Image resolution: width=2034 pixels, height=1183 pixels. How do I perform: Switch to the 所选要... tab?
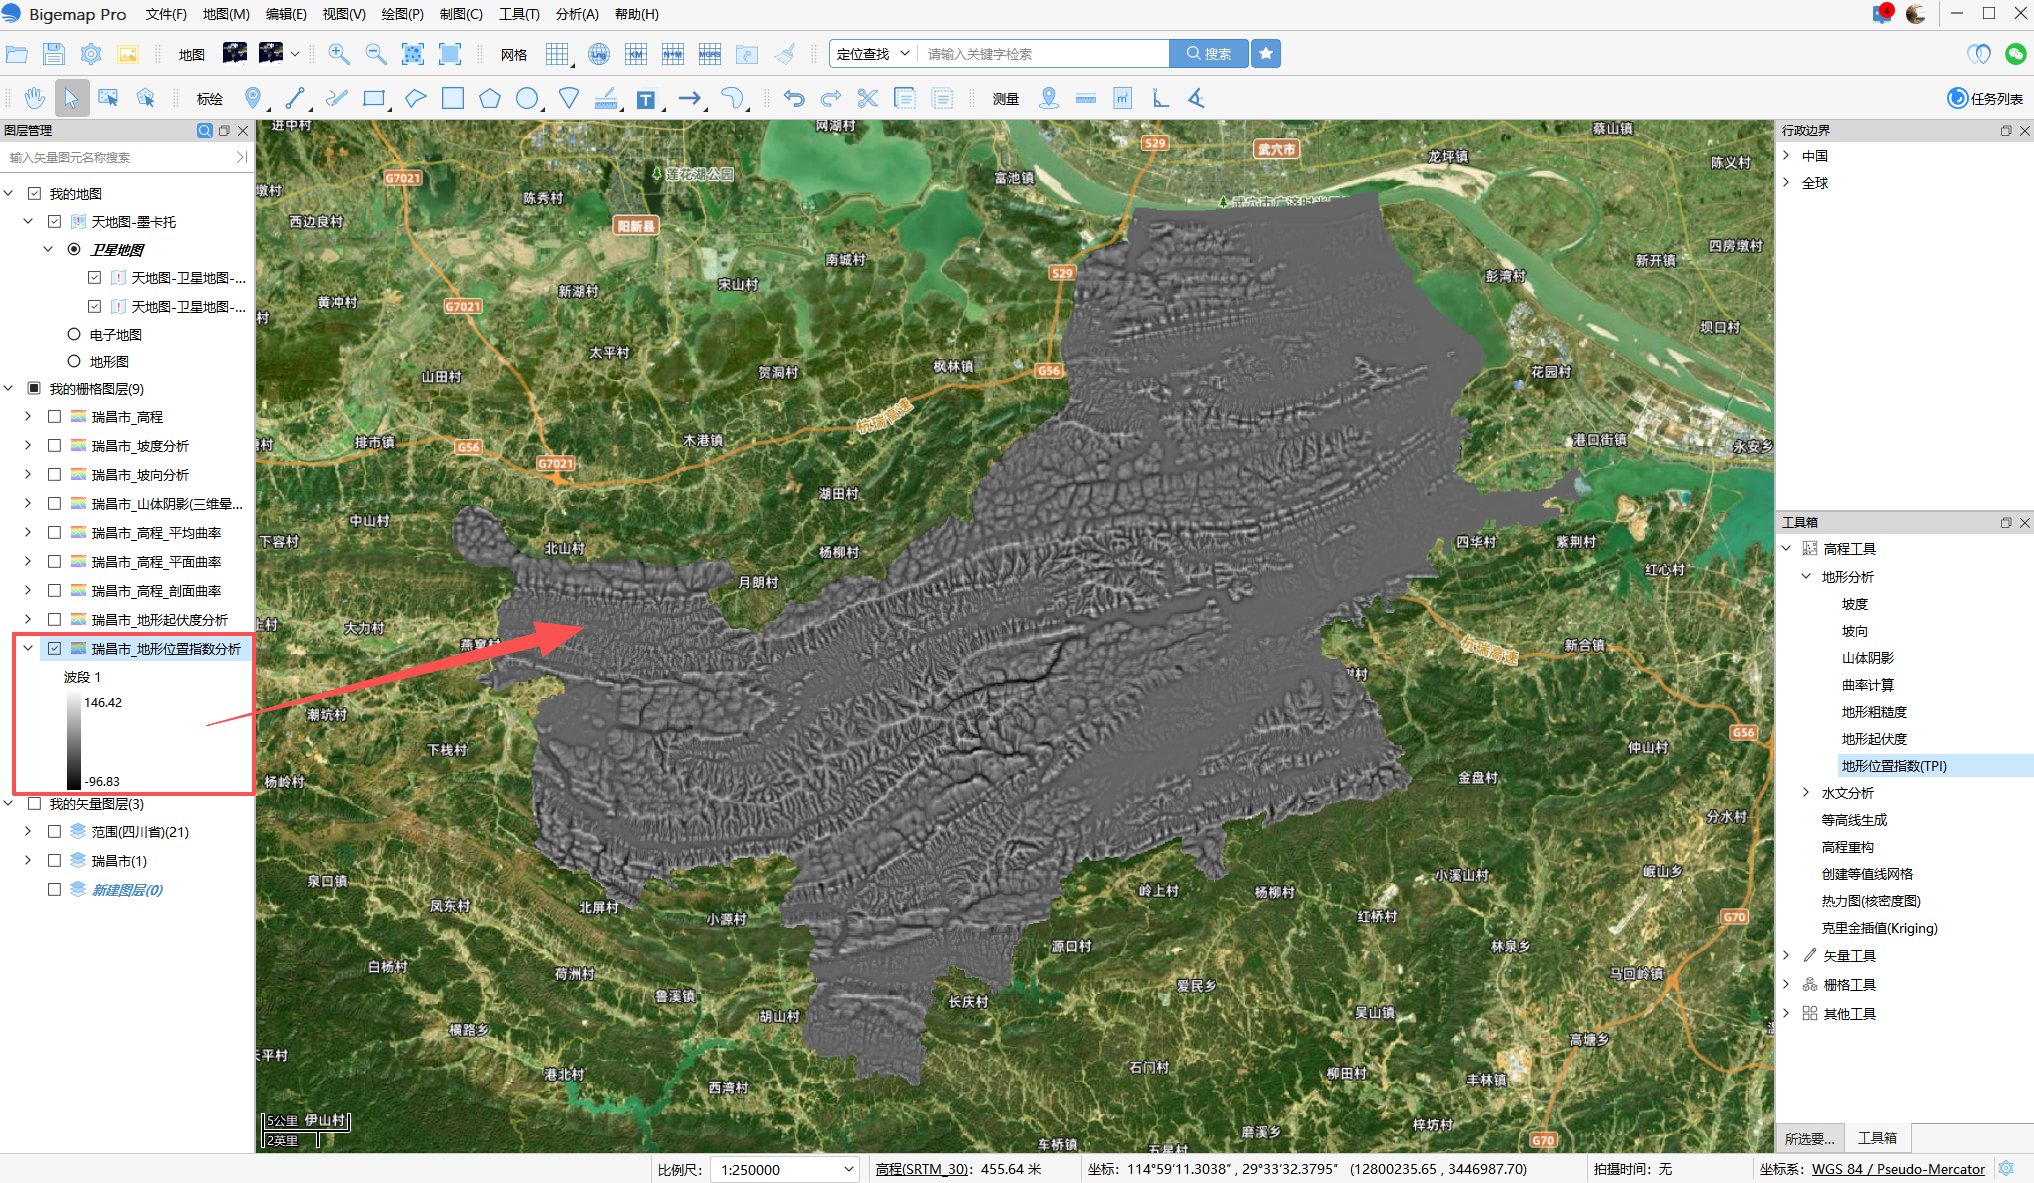pos(1810,1139)
